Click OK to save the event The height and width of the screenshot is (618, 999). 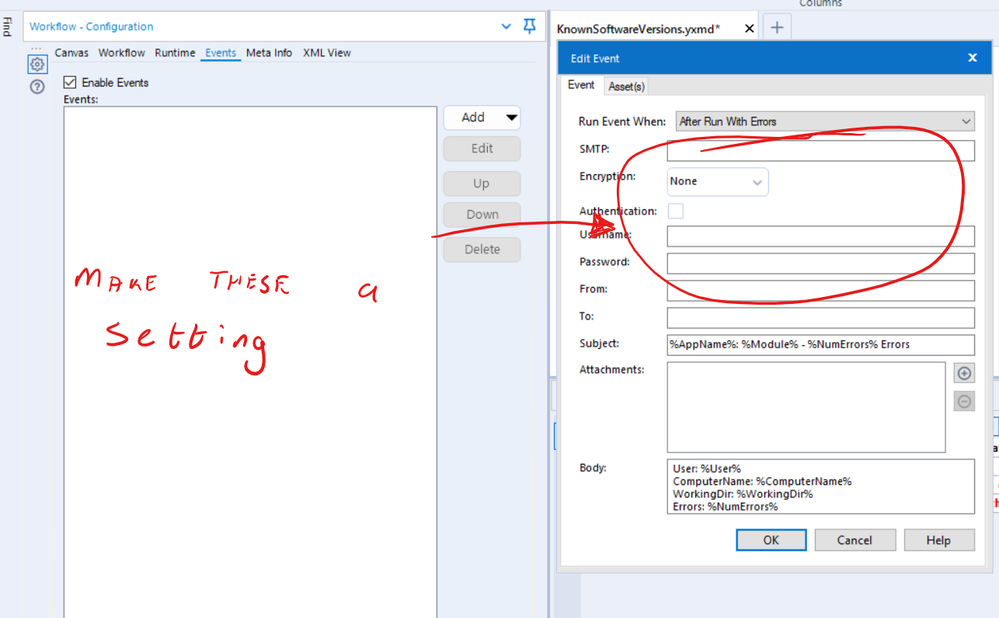(x=770, y=539)
